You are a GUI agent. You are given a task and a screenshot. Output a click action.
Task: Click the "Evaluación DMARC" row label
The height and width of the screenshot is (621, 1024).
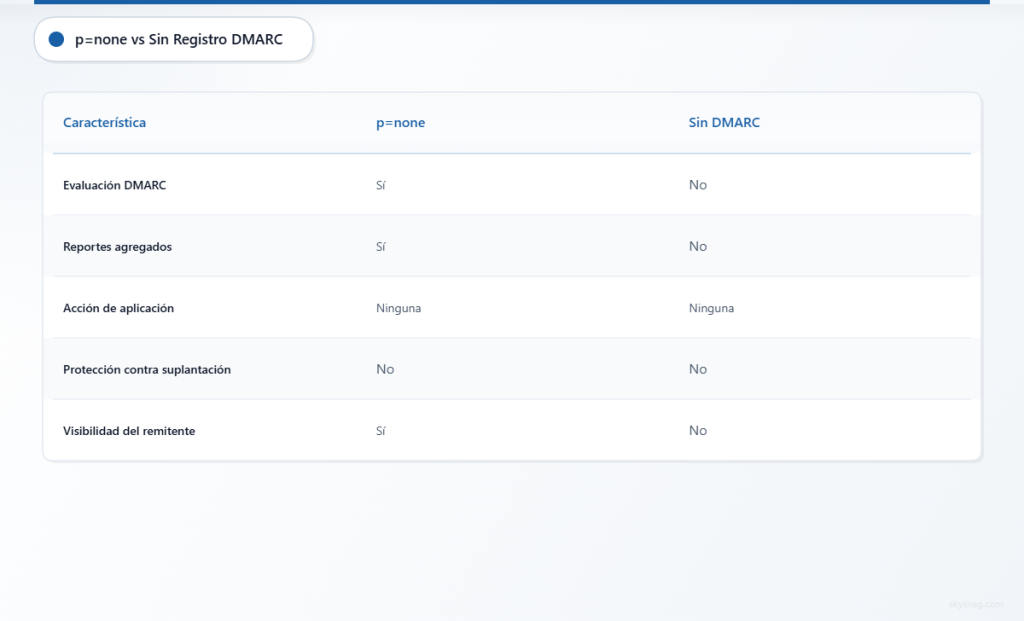point(114,185)
